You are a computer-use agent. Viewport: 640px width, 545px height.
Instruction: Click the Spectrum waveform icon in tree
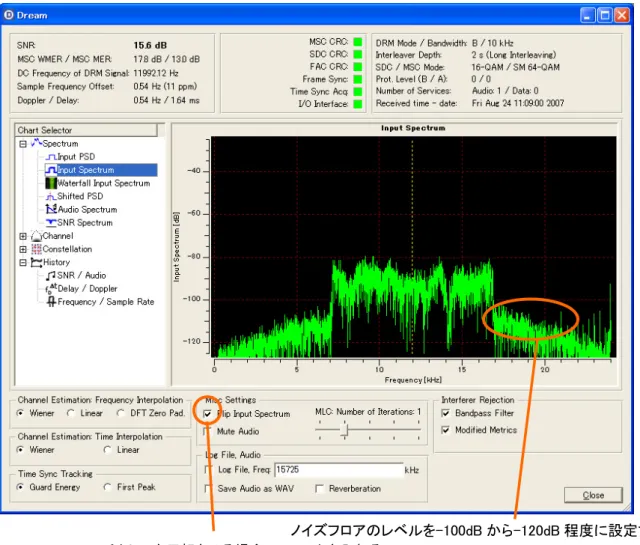36,143
